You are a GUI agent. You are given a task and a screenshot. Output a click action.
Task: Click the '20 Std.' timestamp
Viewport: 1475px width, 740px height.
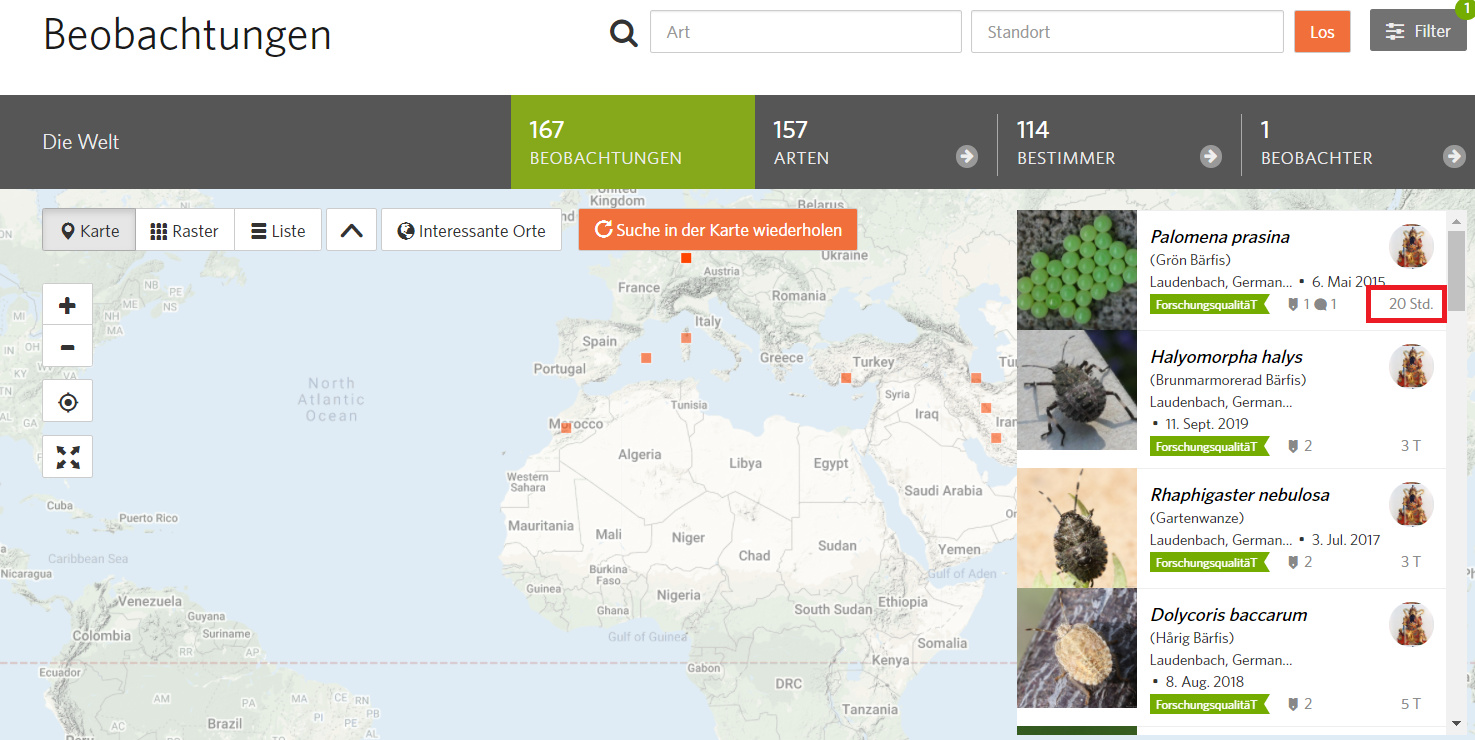(1410, 304)
